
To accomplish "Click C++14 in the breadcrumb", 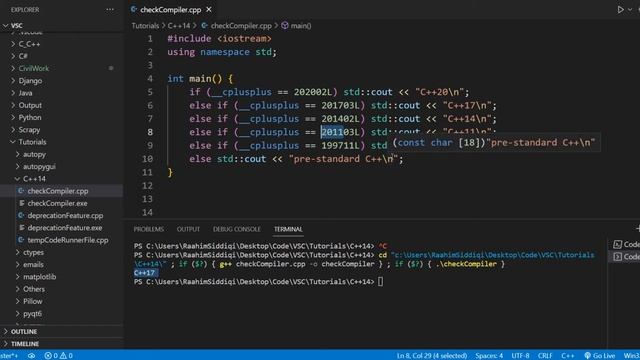I will click(179, 26).
